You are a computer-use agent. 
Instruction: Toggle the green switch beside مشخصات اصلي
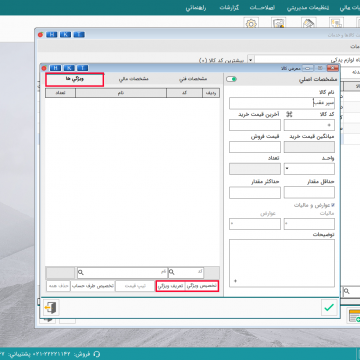[231, 79]
